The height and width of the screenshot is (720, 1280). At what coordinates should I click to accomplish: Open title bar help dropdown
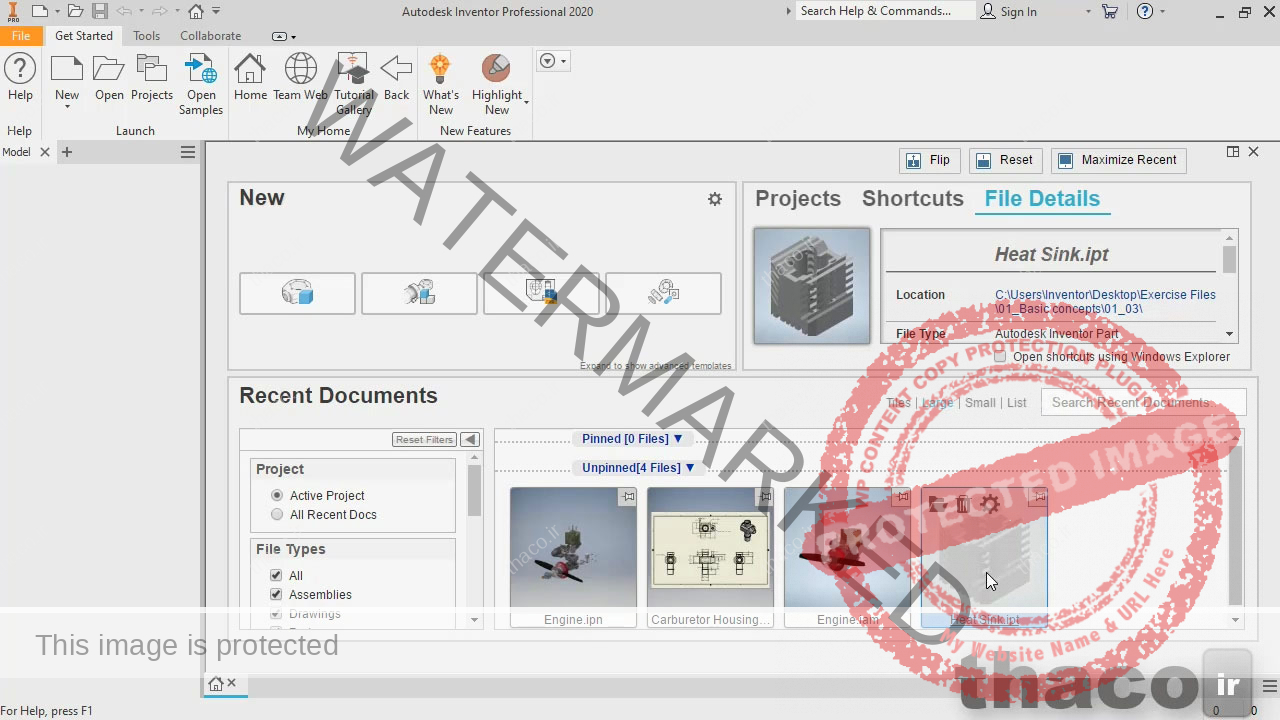pos(1162,12)
